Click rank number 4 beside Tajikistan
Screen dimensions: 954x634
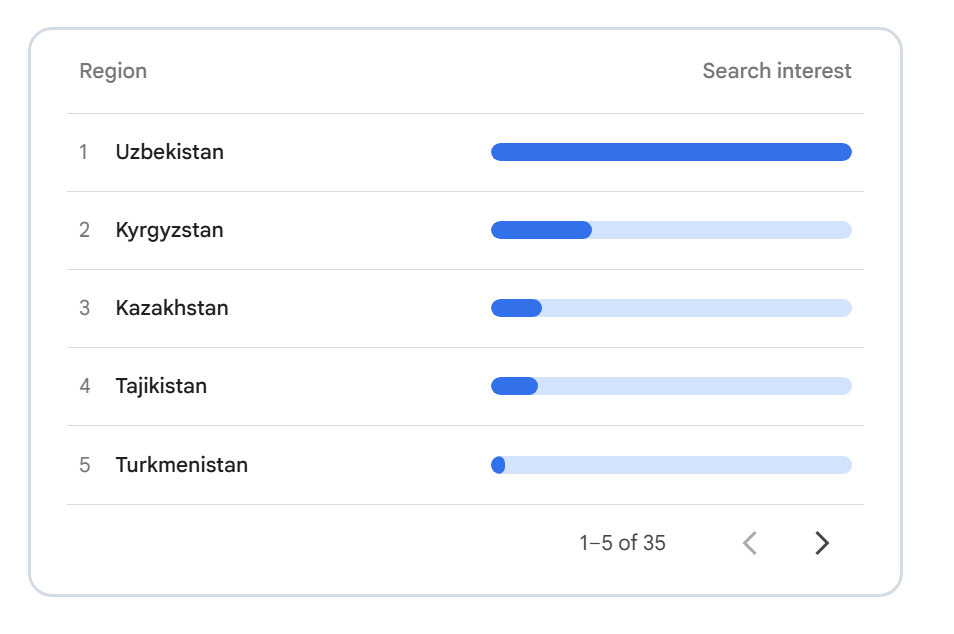click(x=85, y=386)
